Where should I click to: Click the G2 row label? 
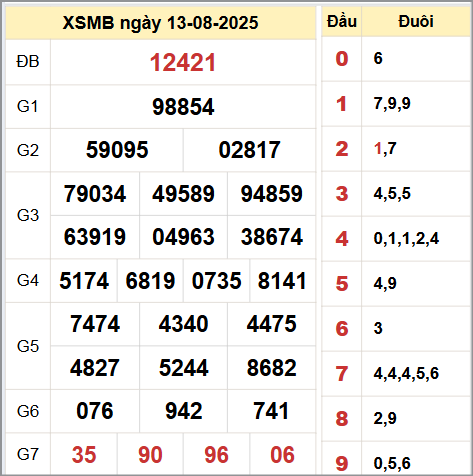tap(28, 150)
